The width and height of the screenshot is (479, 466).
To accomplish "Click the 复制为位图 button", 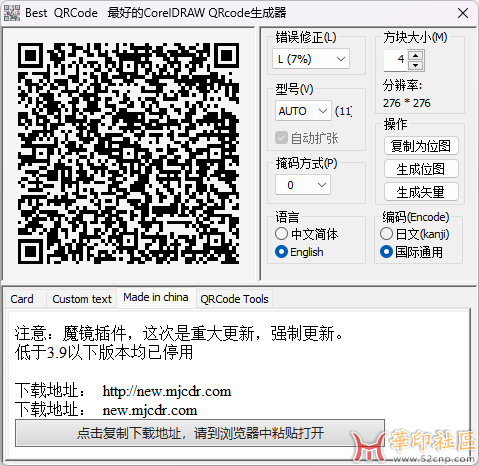I will point(421,146).
